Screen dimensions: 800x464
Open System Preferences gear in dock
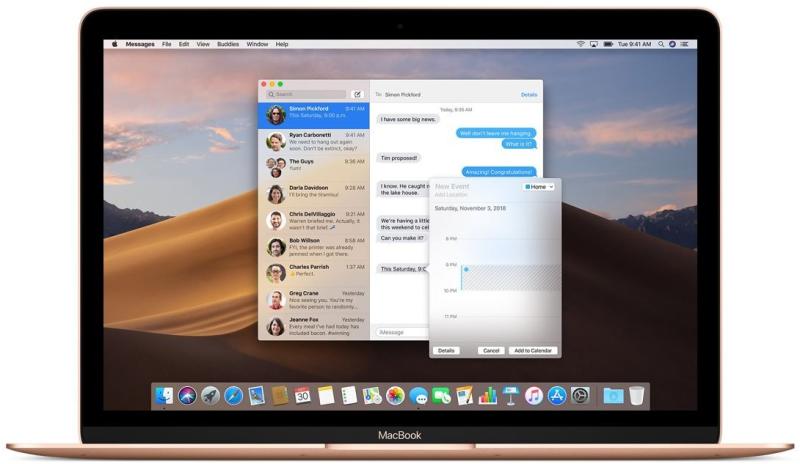point(580,396)
